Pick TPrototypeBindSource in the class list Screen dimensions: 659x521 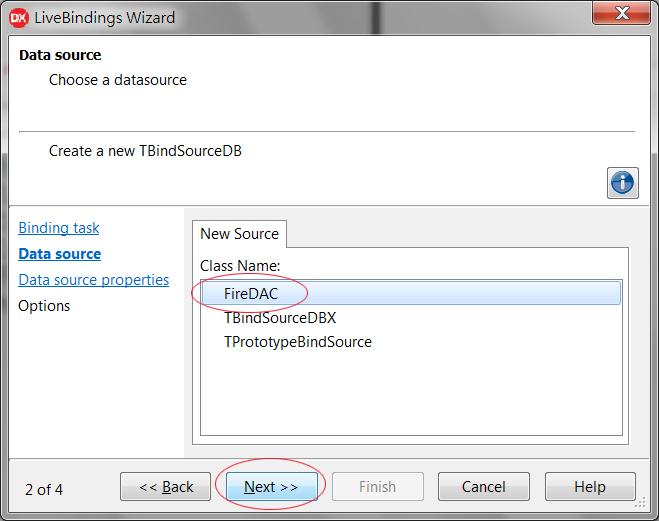coord(411,342)
